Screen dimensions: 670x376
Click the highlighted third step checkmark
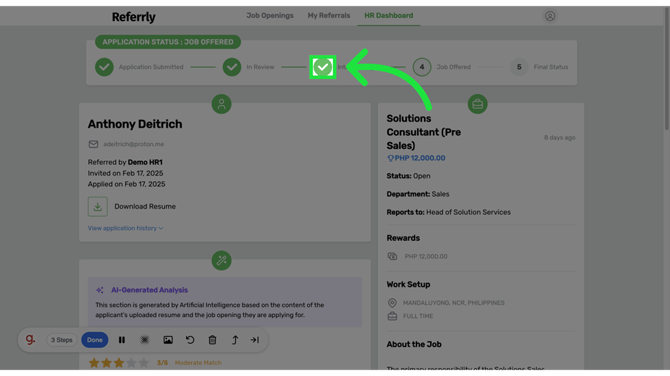(x=323, y=67)
